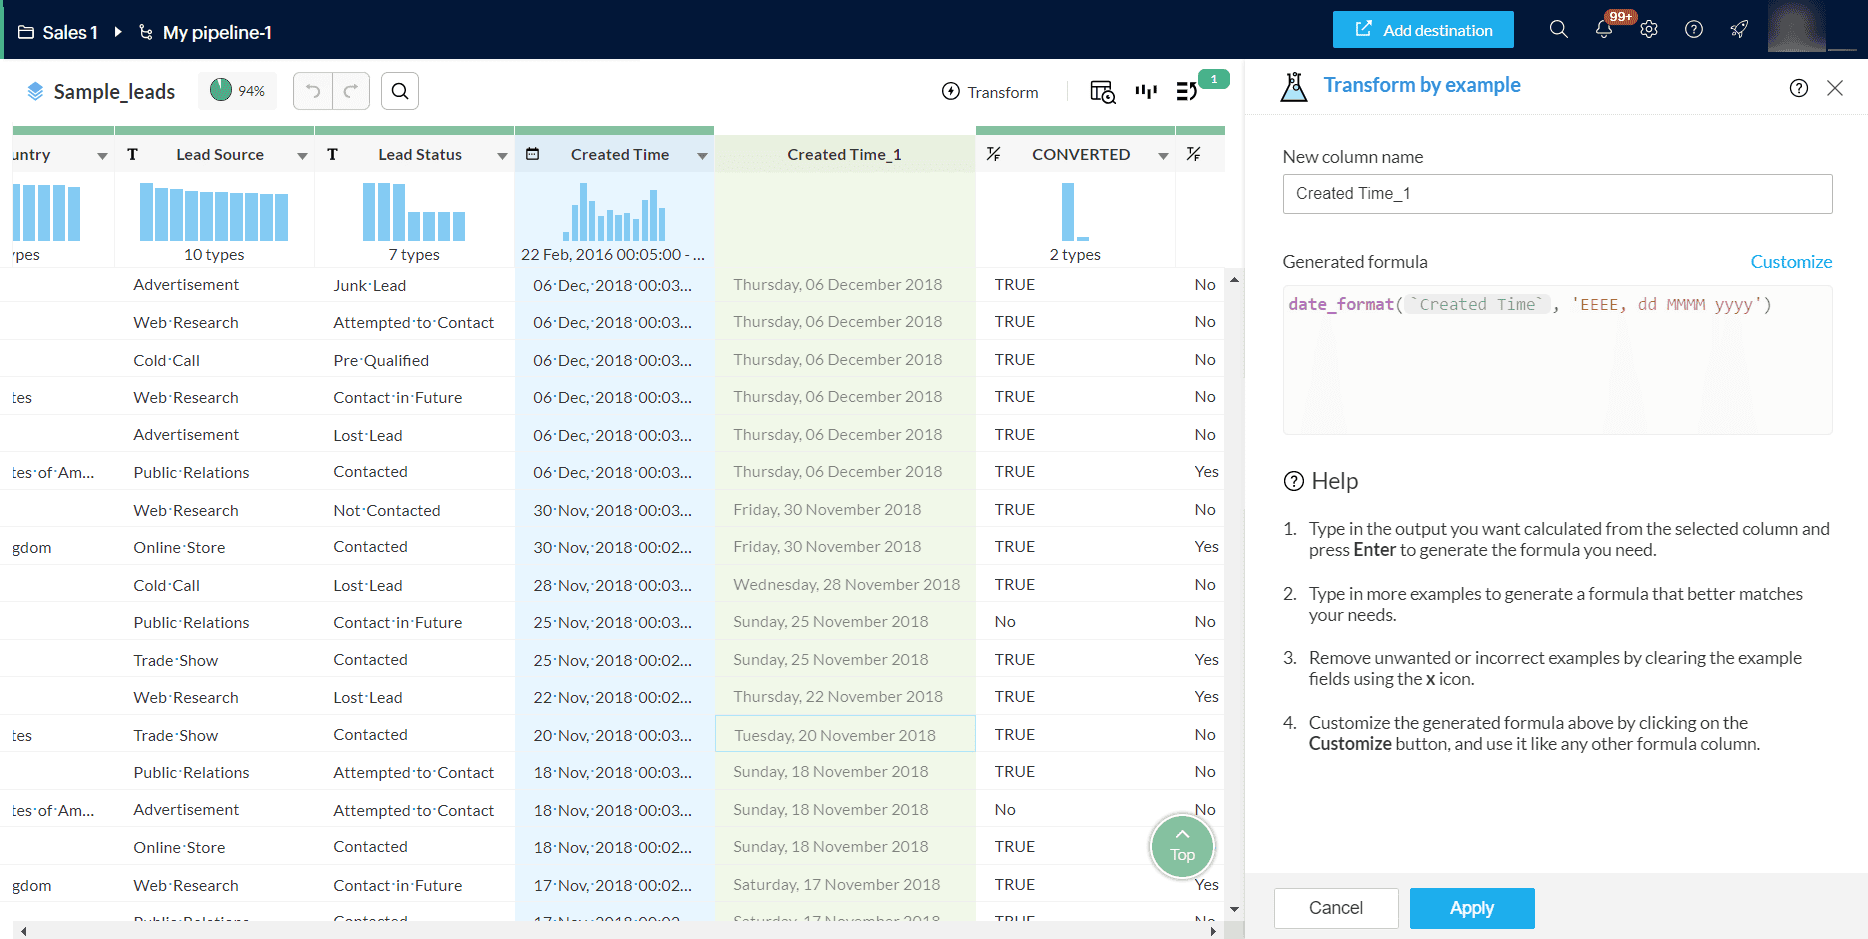The width and height of the screenshot is (1868, 939).
Task: Open the Created Time column dropdown
Action: [702, 156]
